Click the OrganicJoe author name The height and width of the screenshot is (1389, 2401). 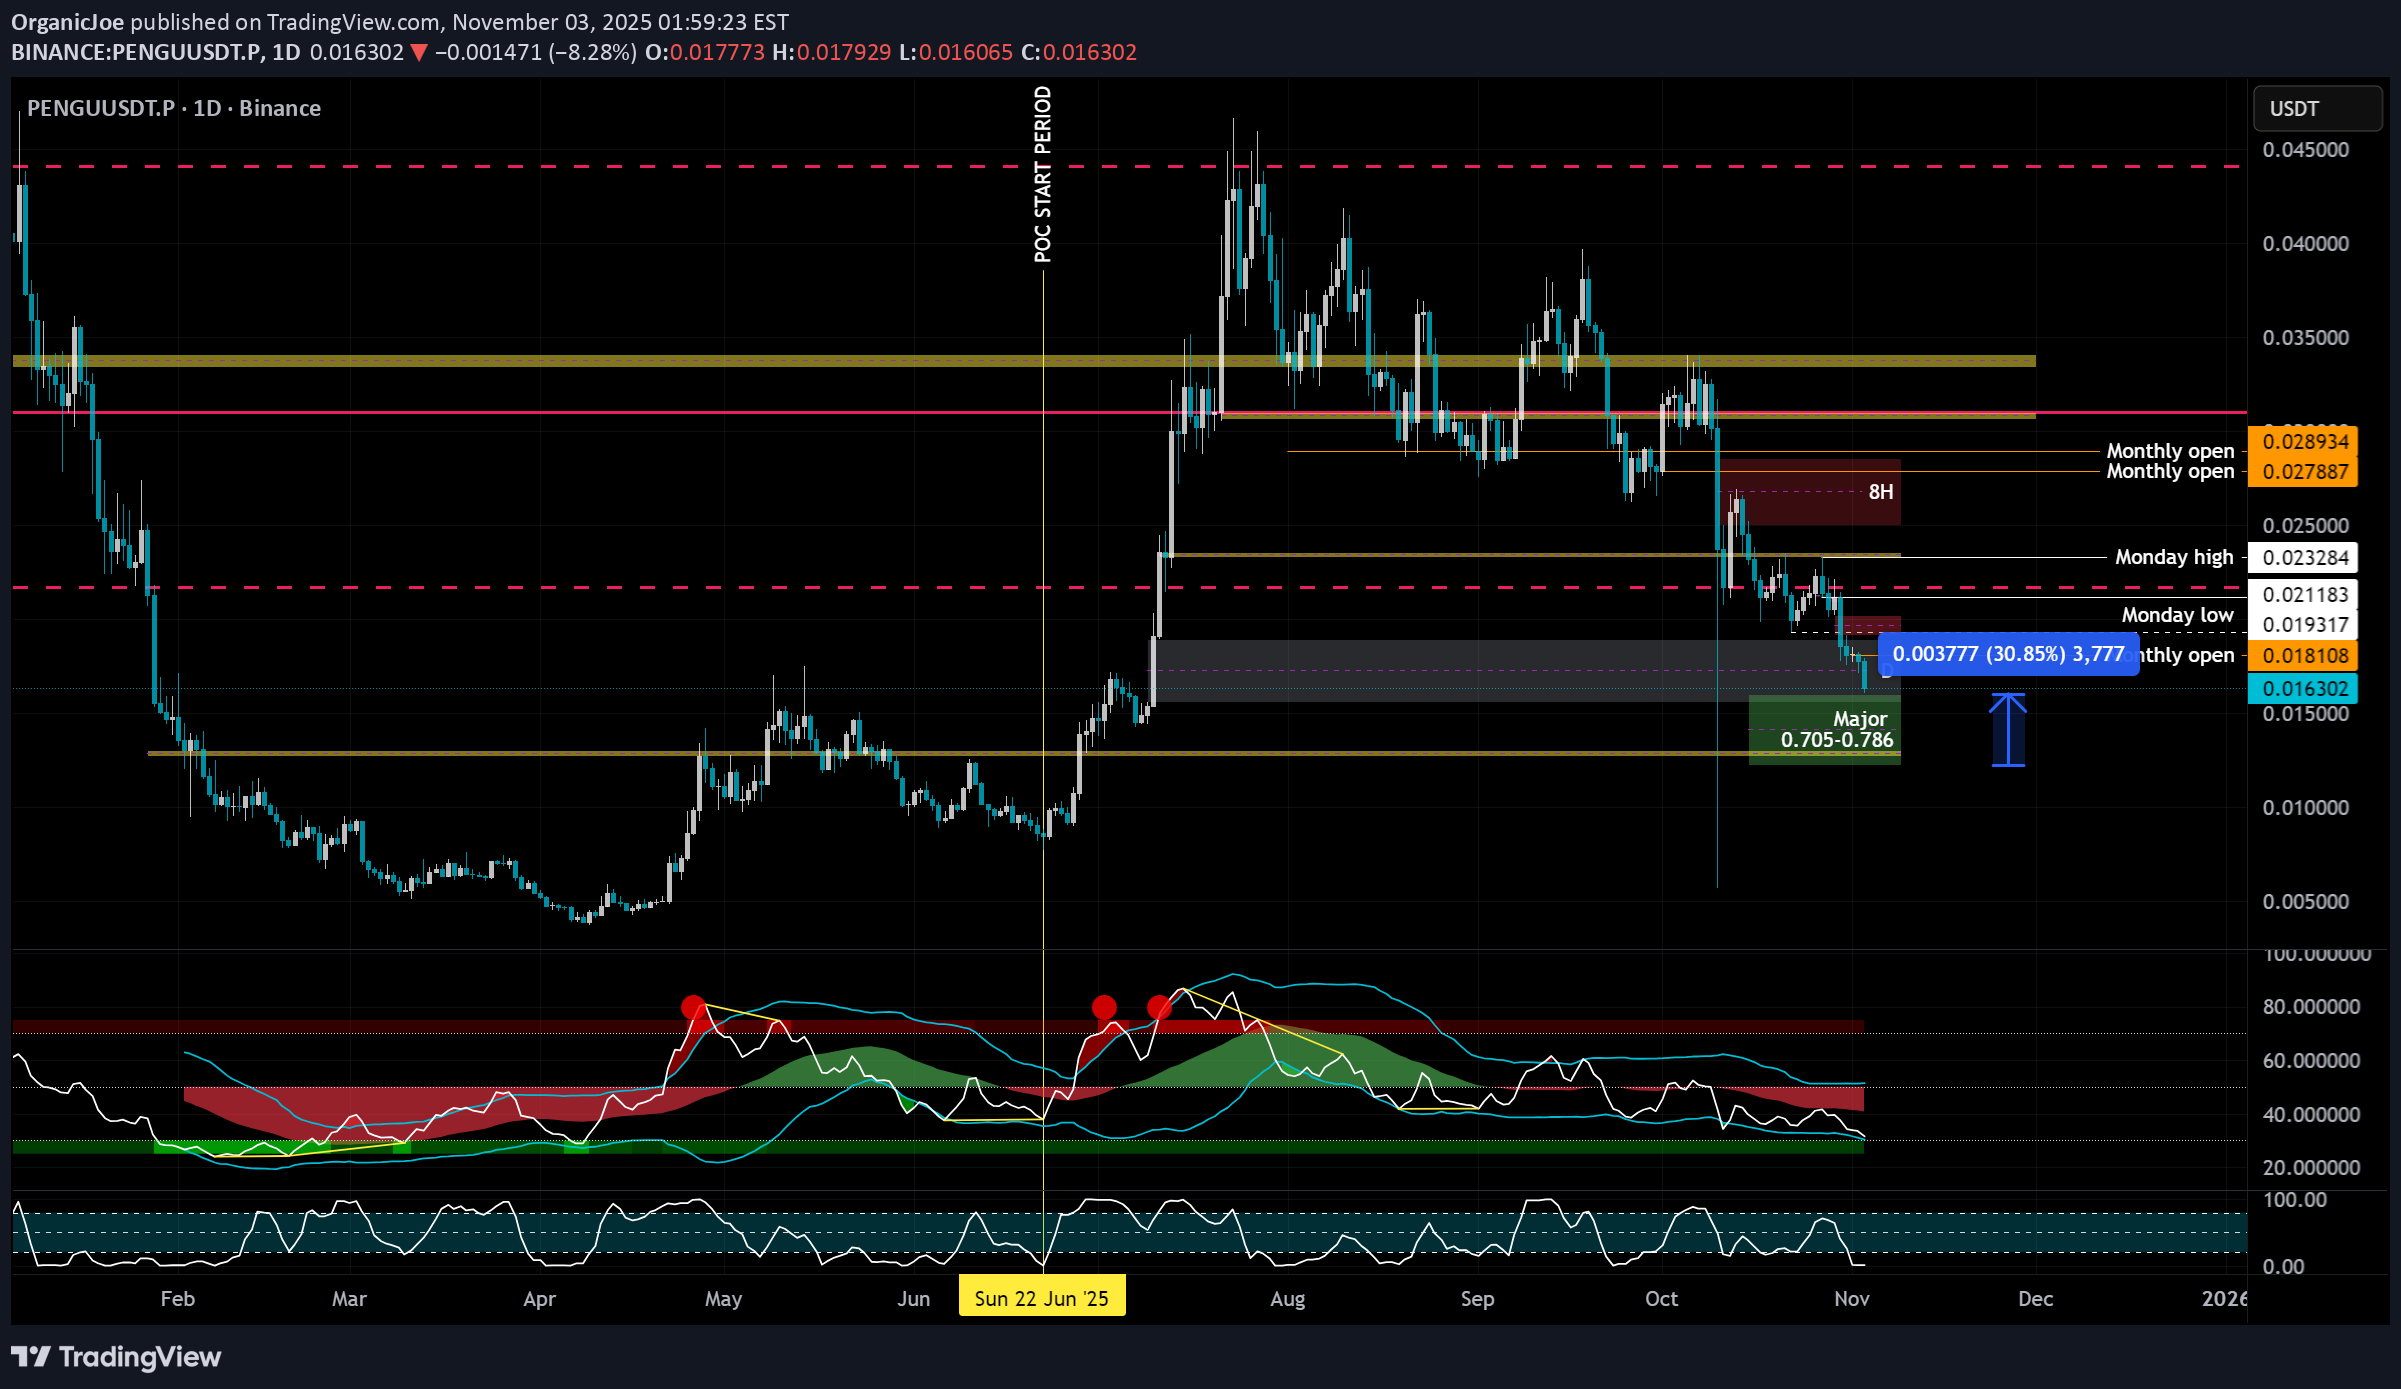coord(67,22)
